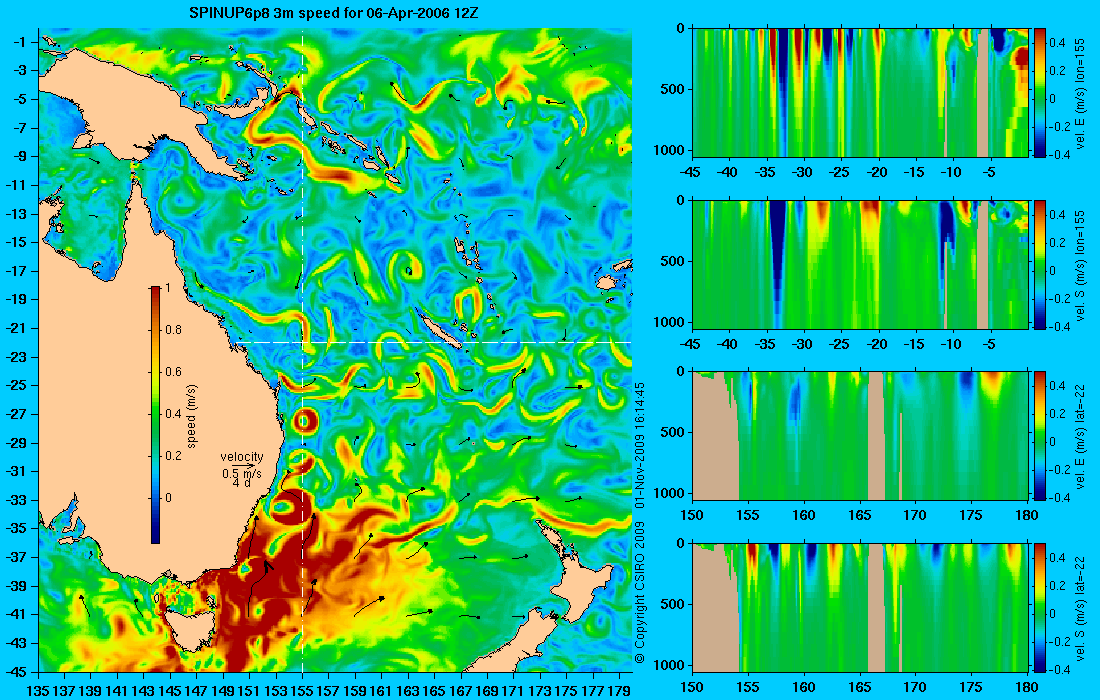The height and width of the screenshot is (700, 1100).
Task: Click the main map speed colorbar
Action: [155, 415]
